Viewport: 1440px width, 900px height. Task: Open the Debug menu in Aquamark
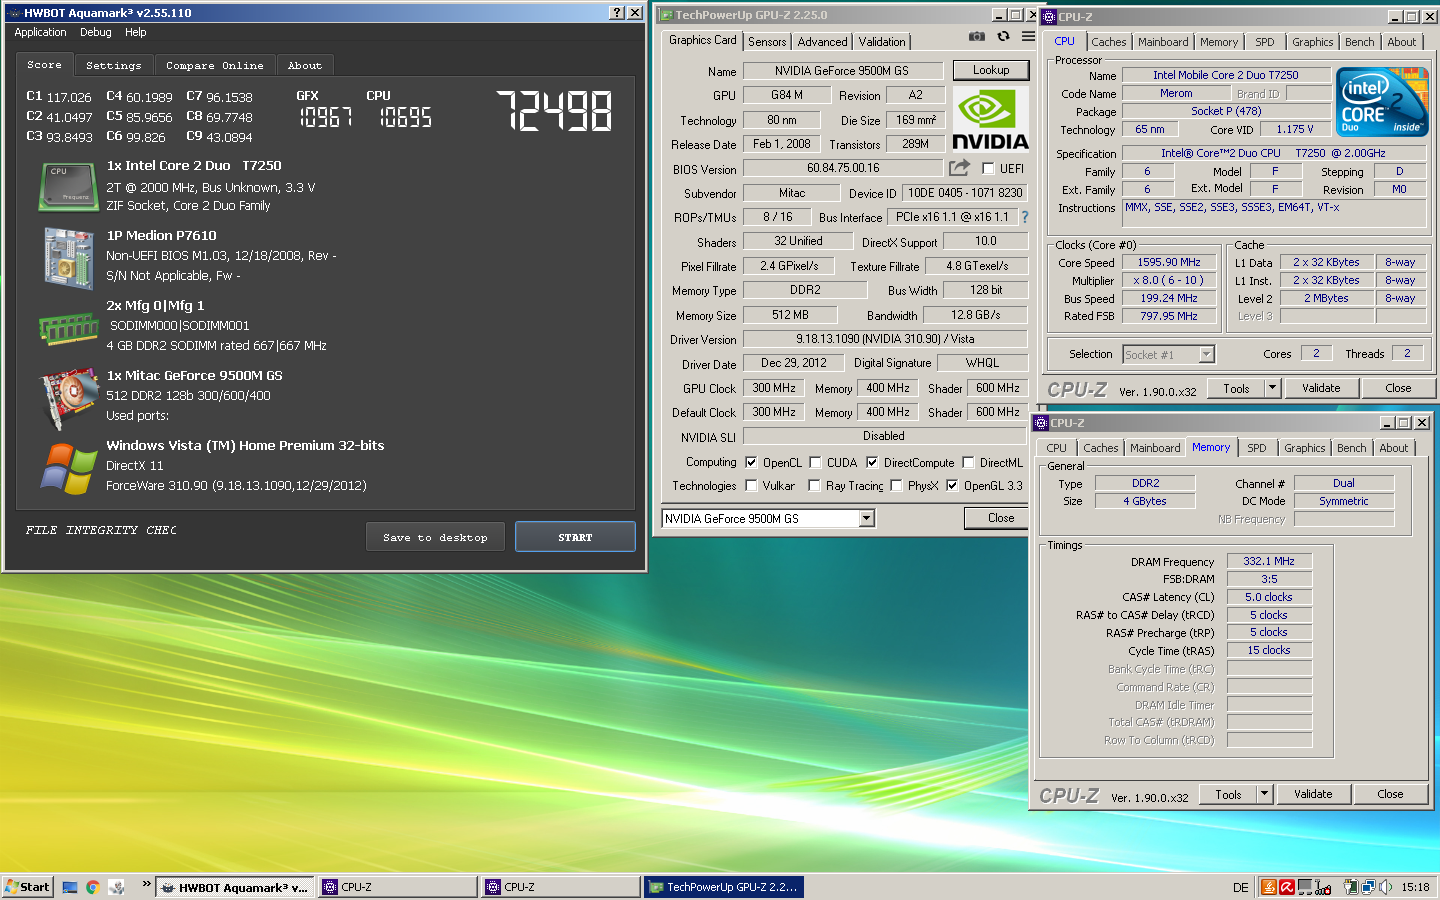tap(96, 32)
